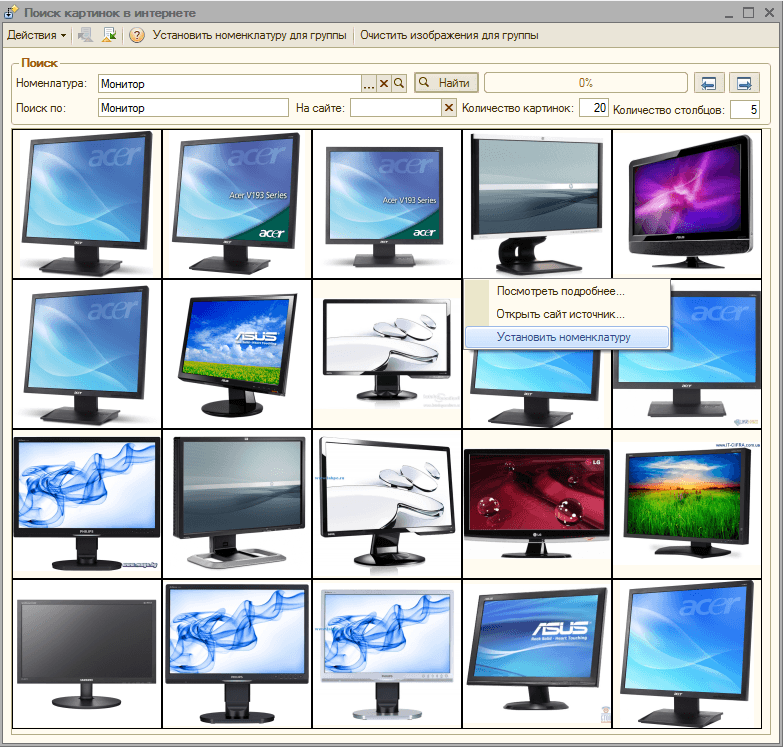
Task: Click the ellipsis select button in Номенклатура
Action: tap(368, 84)
